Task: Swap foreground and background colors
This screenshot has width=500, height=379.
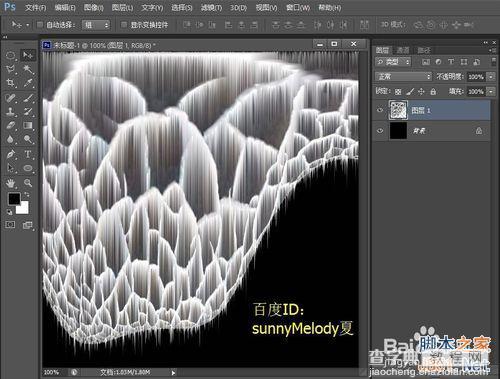Action: [x=26, y=194]
